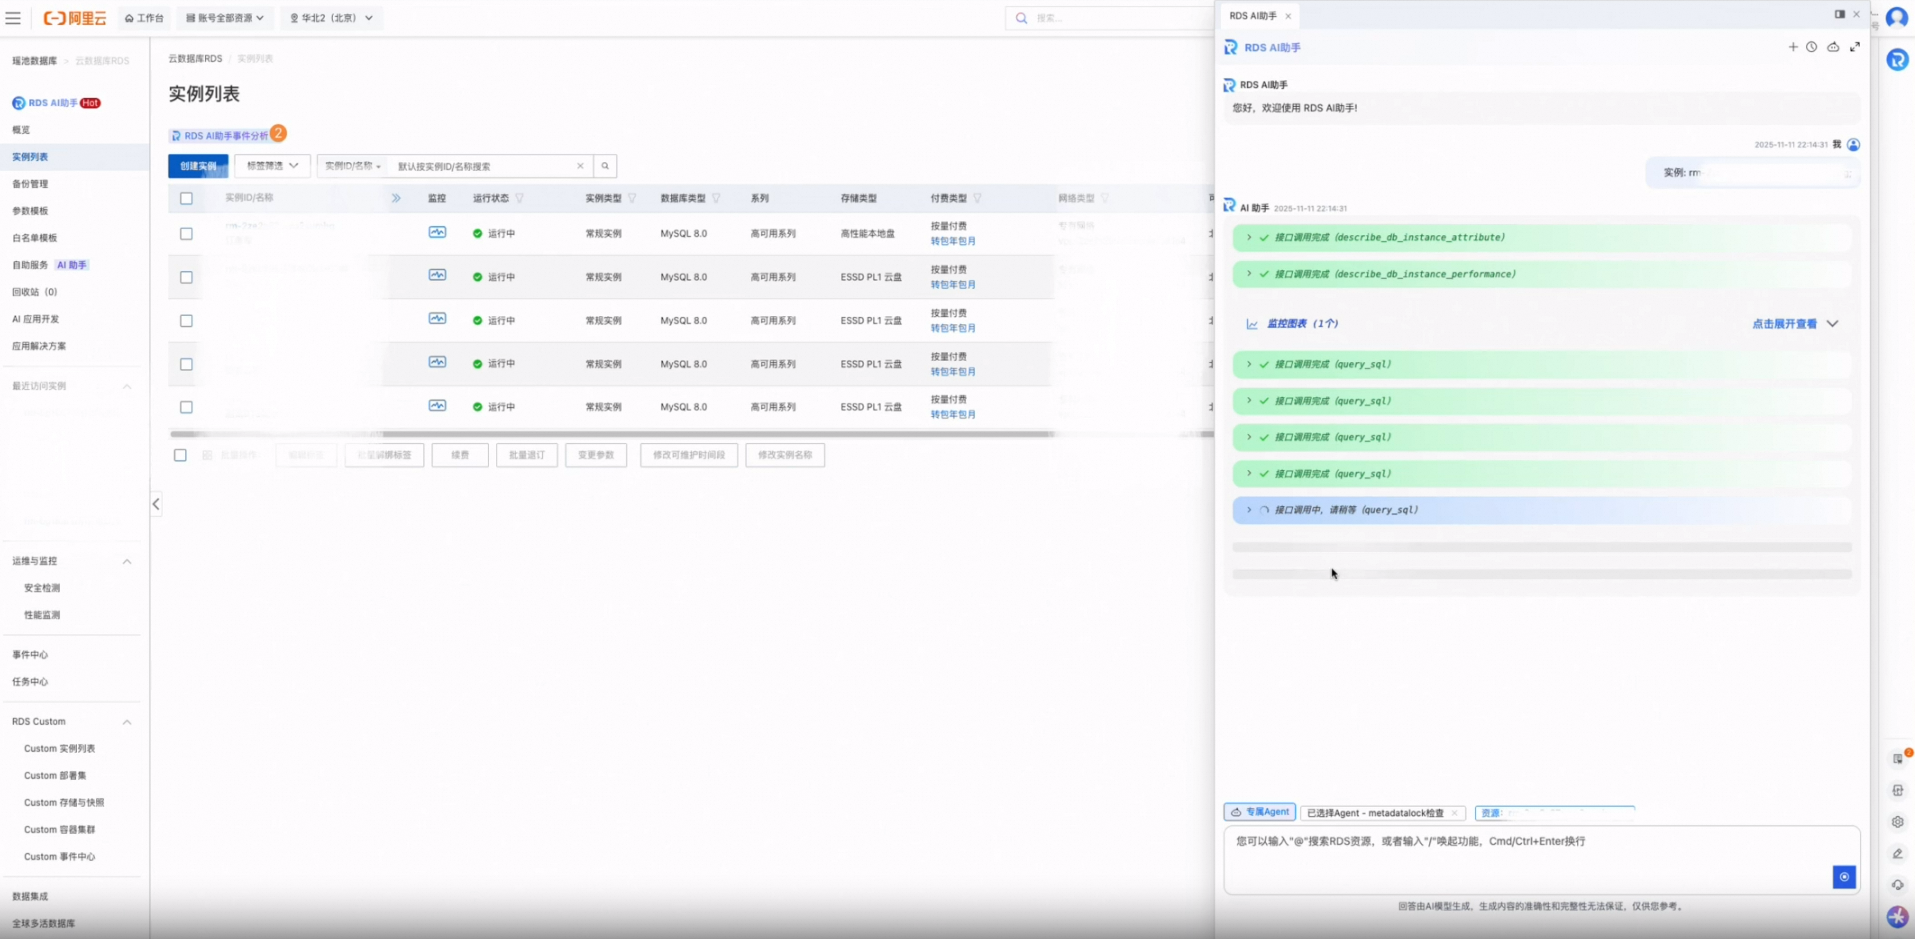Open 工作台 in the top bar
The image size is (1915, 939).
coord(144,18)
